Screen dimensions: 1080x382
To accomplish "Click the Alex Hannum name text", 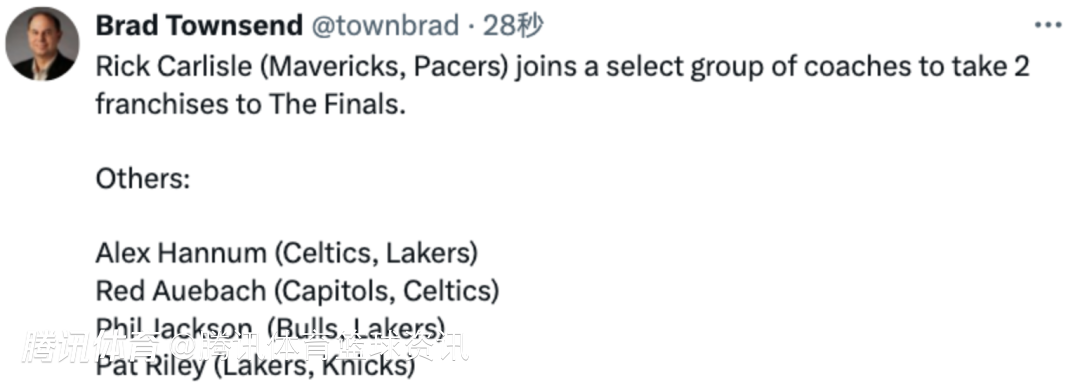I will coord(180,254).
